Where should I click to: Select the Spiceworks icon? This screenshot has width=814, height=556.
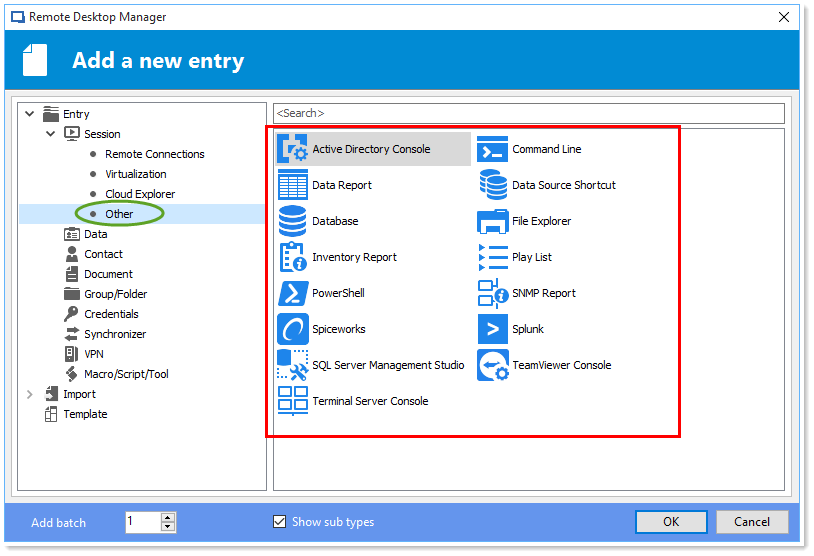pyautogui.click(x=293, y=329)
